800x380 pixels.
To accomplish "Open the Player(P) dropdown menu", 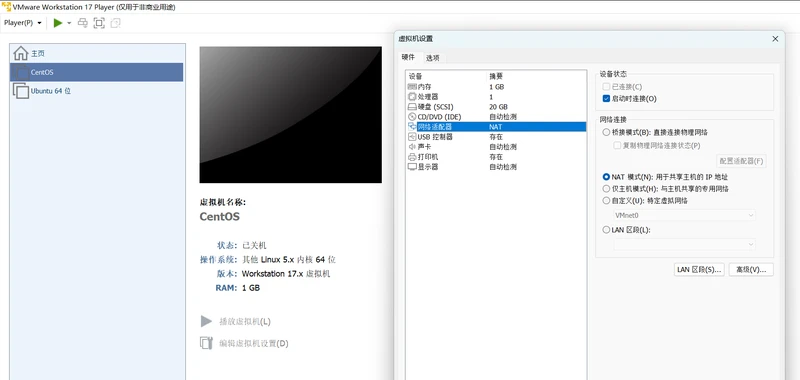I will click(x=22, y=23).
